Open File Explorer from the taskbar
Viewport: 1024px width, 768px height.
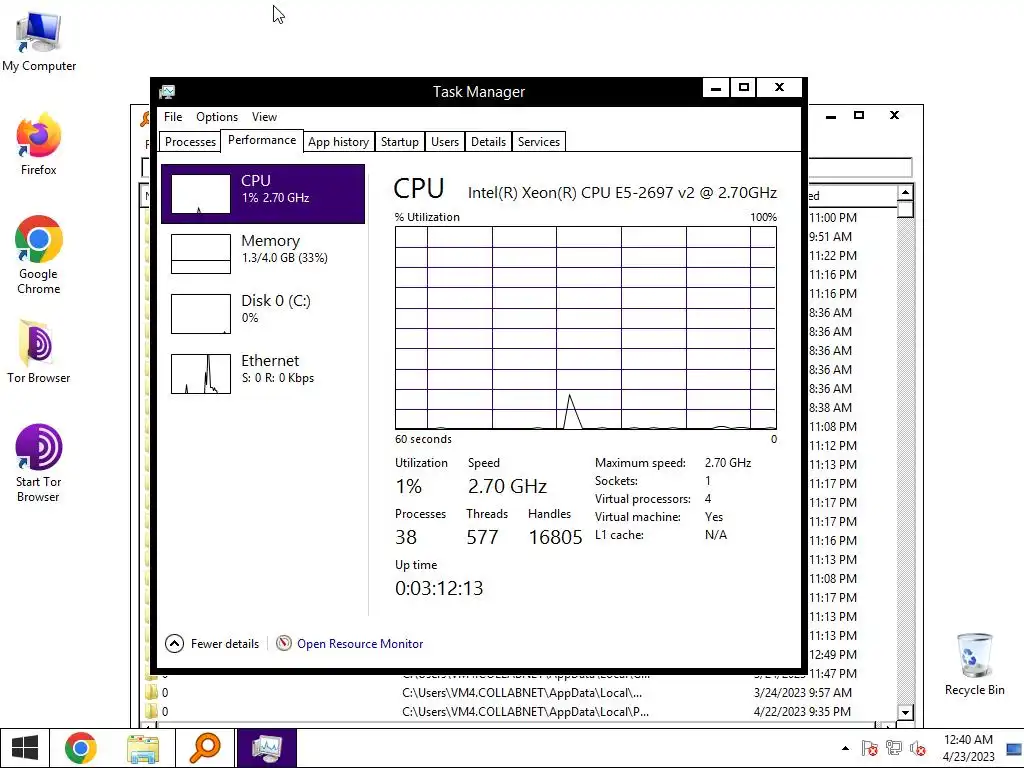pos(143,748)
